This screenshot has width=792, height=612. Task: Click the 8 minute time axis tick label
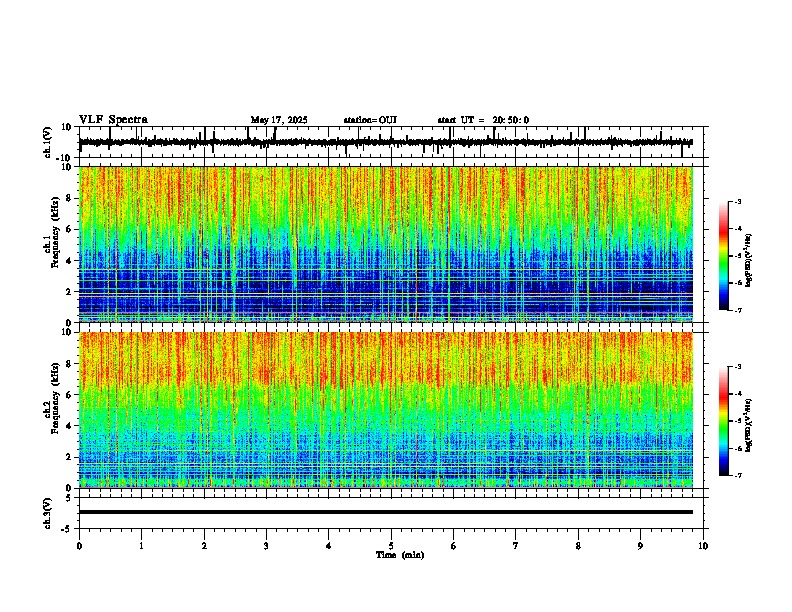click(578, 546)
